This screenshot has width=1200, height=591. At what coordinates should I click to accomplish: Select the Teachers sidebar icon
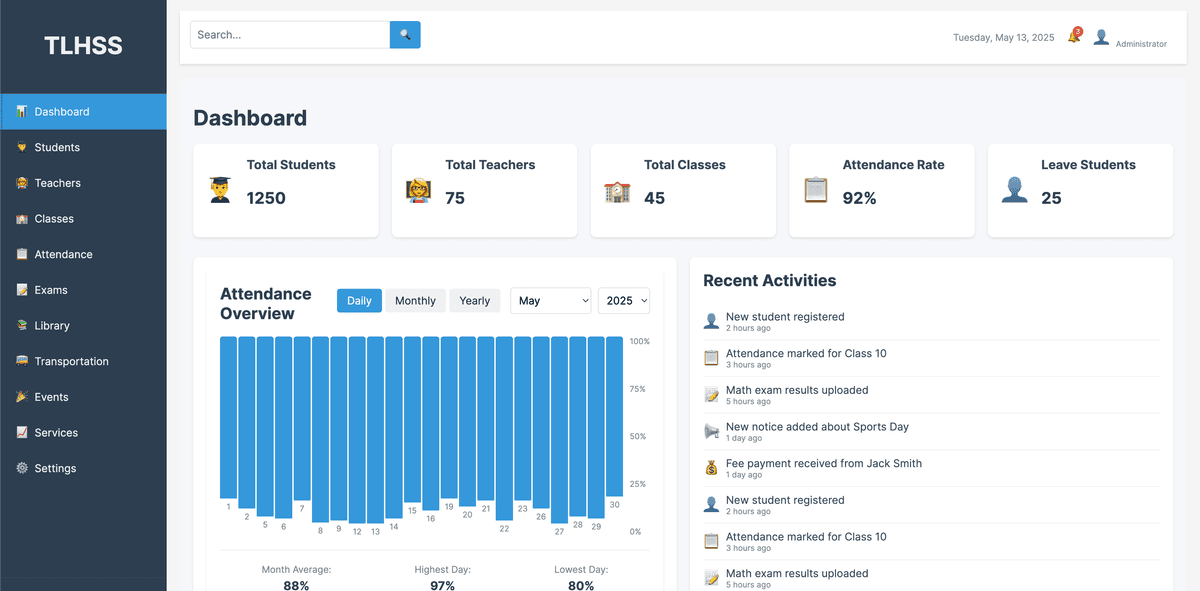[x=24, y=183]
